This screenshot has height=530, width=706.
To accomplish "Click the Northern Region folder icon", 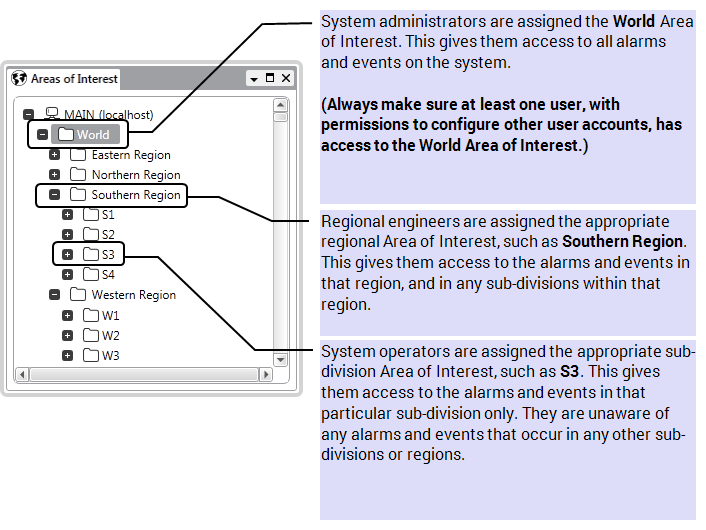I will point(78,175).
